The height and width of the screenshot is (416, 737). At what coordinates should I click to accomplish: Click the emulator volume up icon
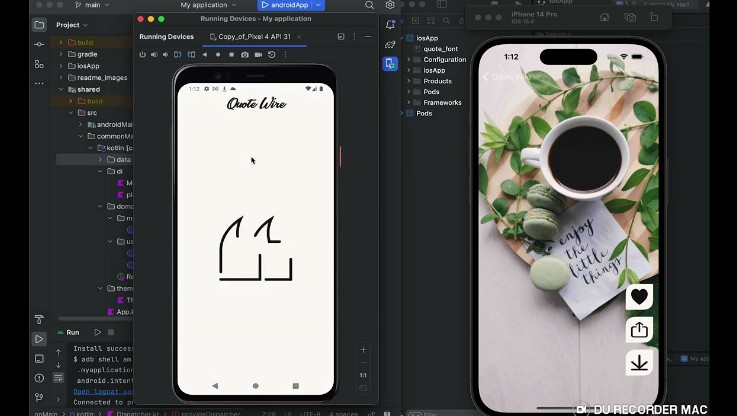point(154,55)
